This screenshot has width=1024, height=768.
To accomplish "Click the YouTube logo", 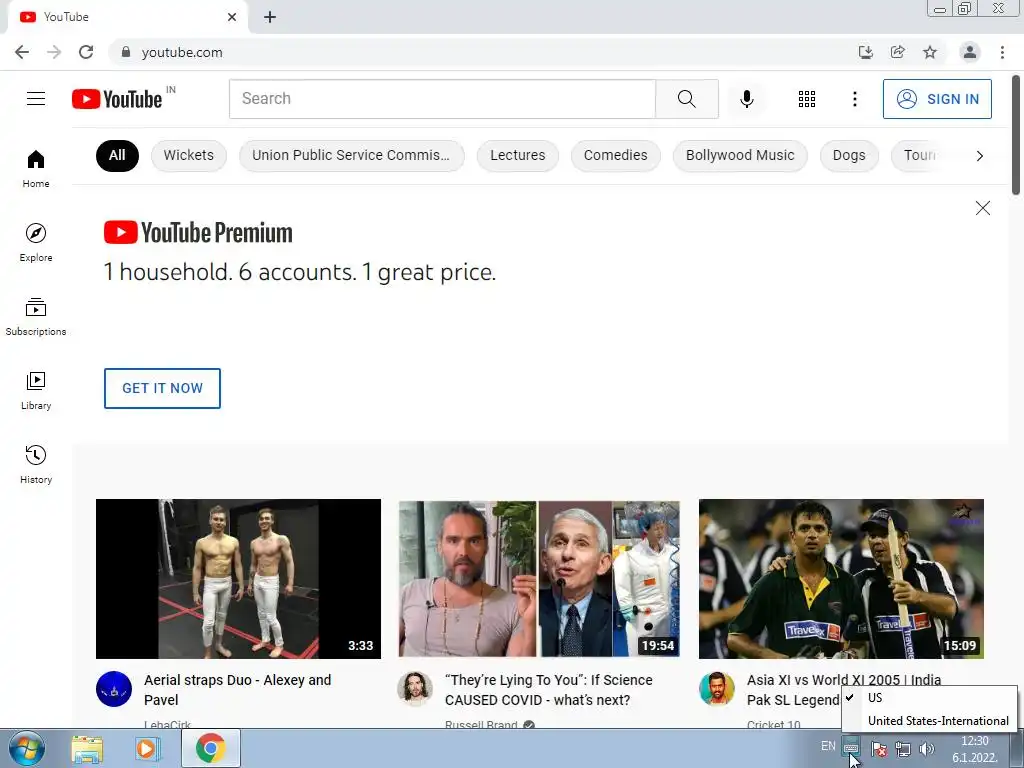I will coord(117,99).
